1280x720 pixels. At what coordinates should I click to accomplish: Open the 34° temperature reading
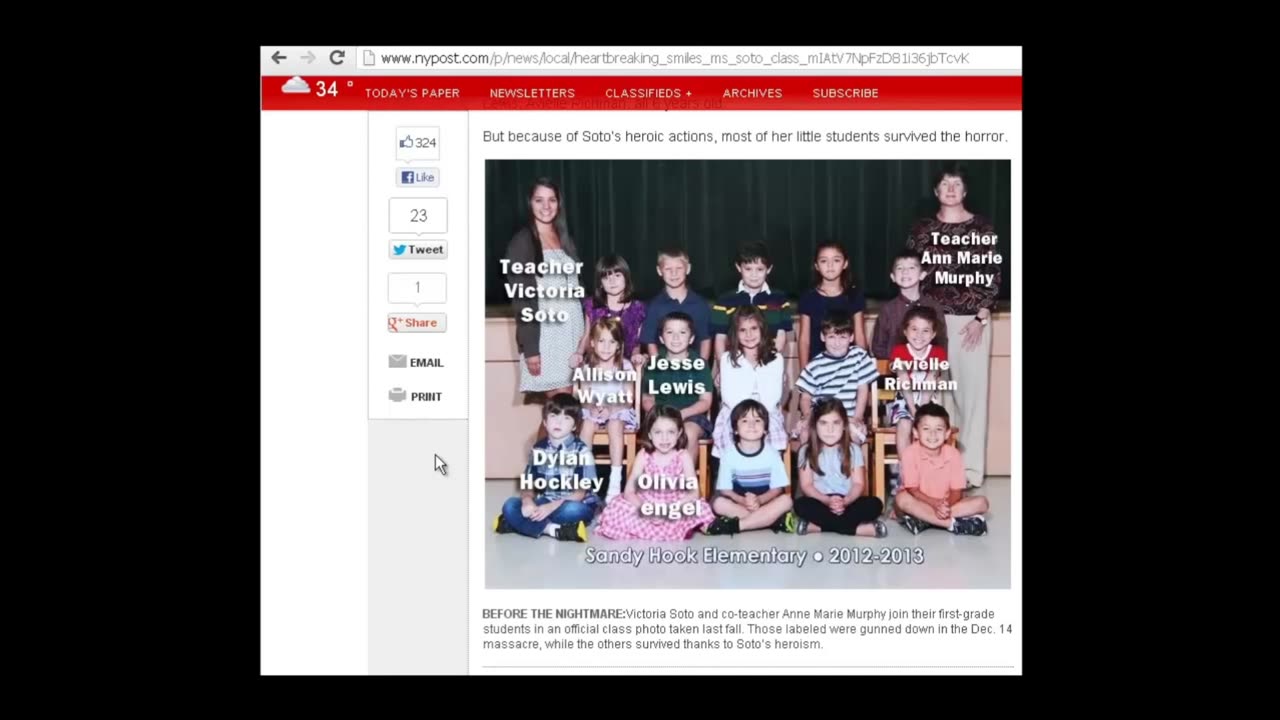pos(333,89)
